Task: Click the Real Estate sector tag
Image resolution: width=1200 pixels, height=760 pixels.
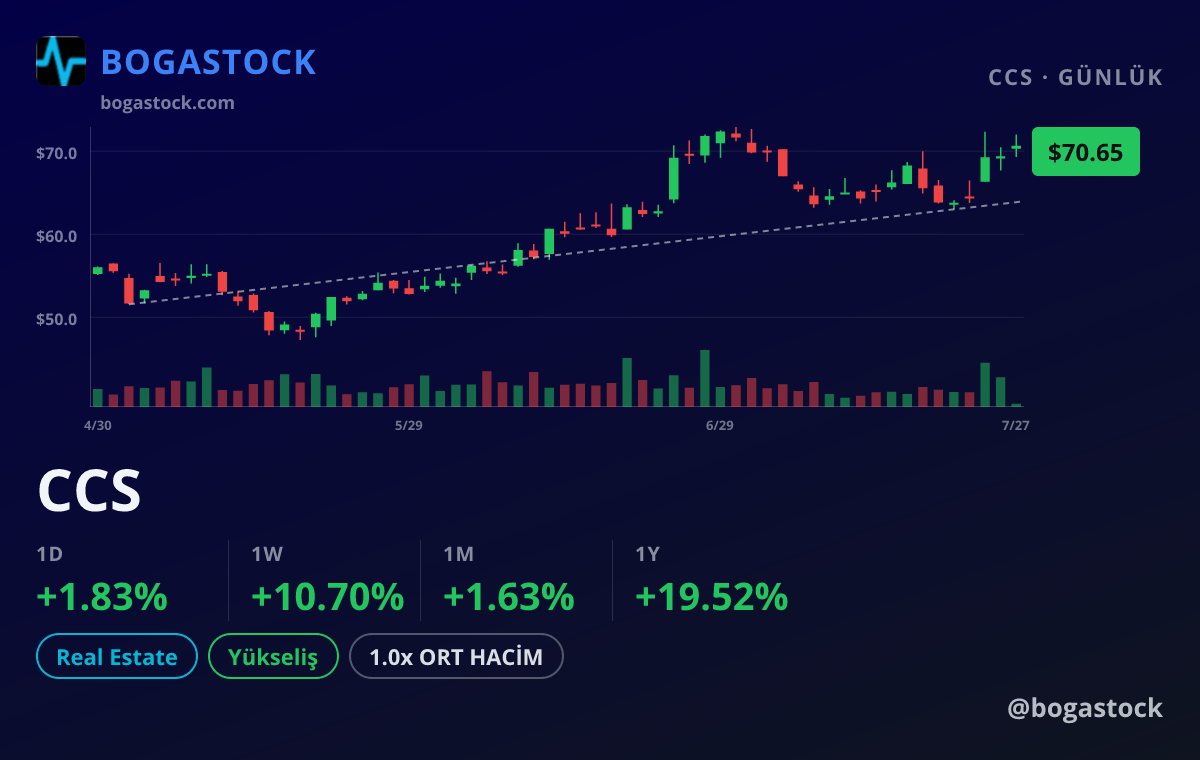Action: coord(117,657)
